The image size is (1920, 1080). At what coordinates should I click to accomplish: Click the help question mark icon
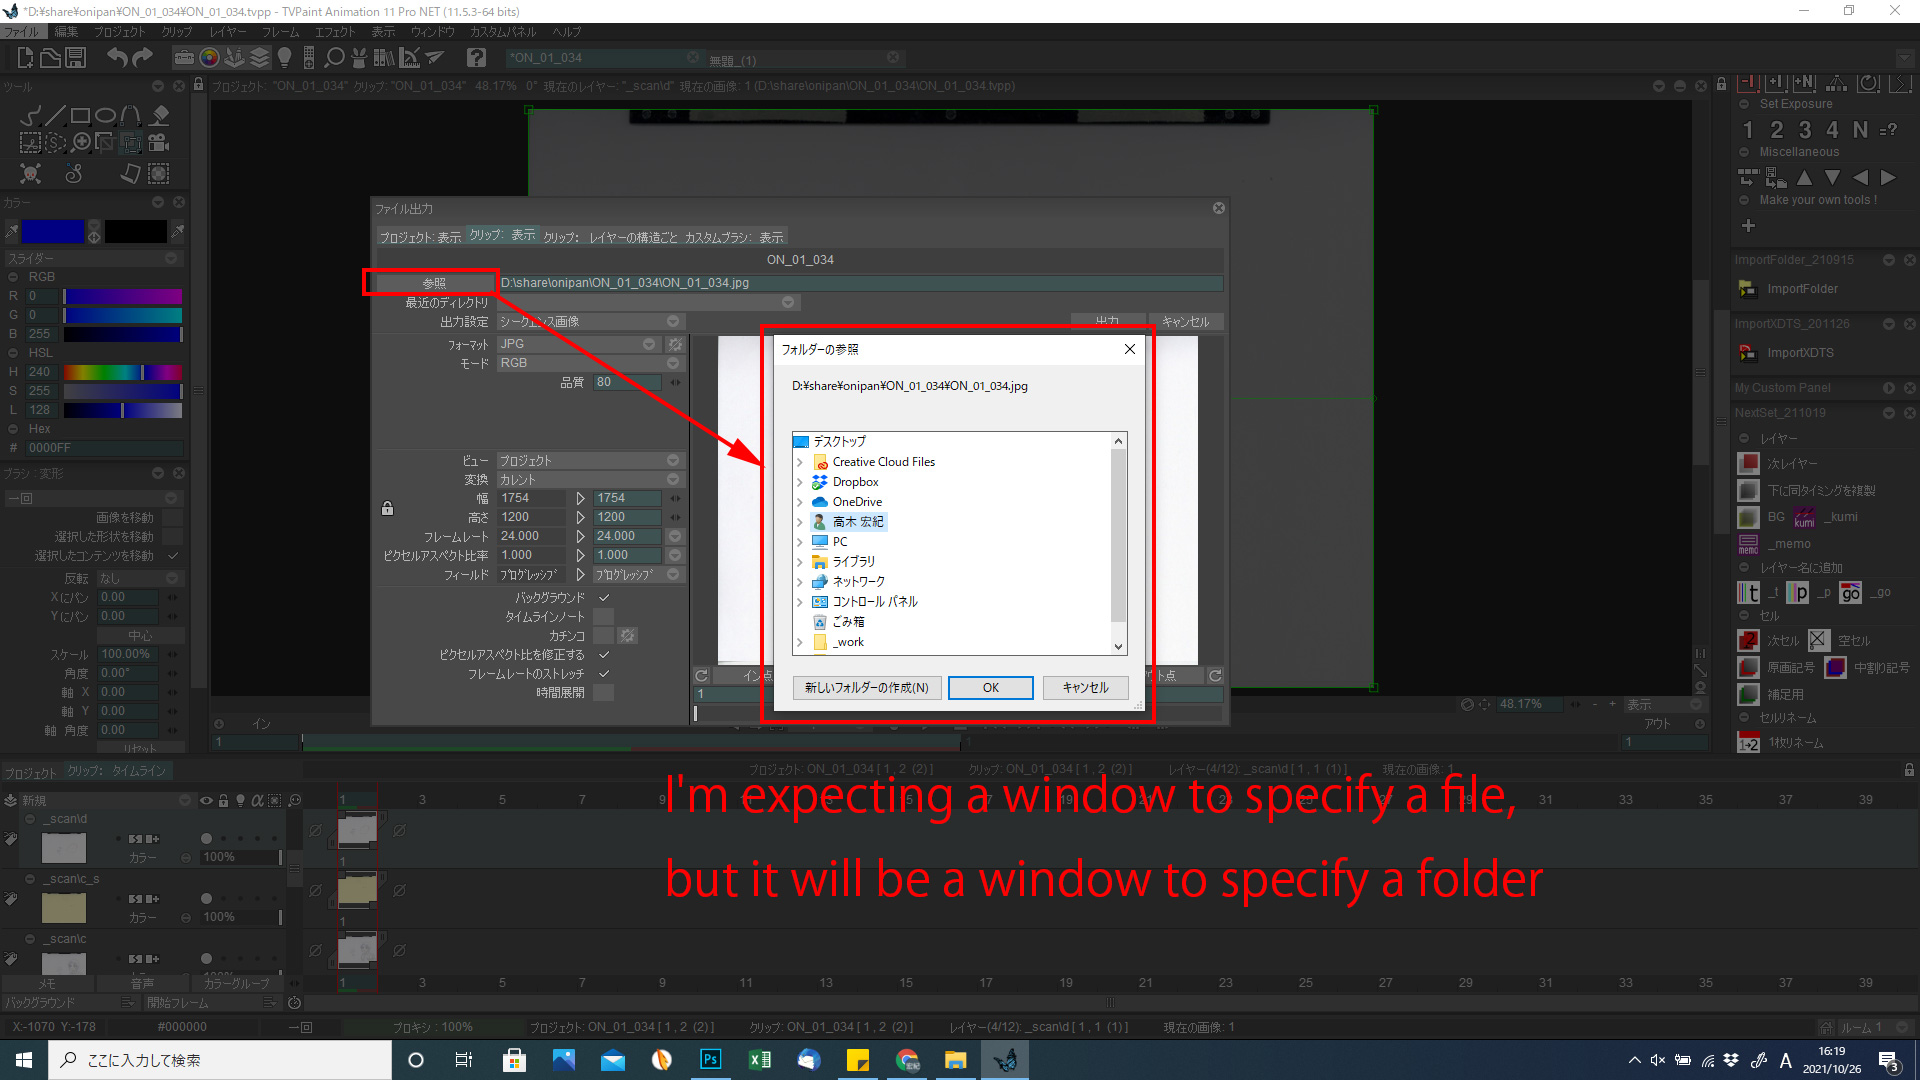[x=477, y=58]
